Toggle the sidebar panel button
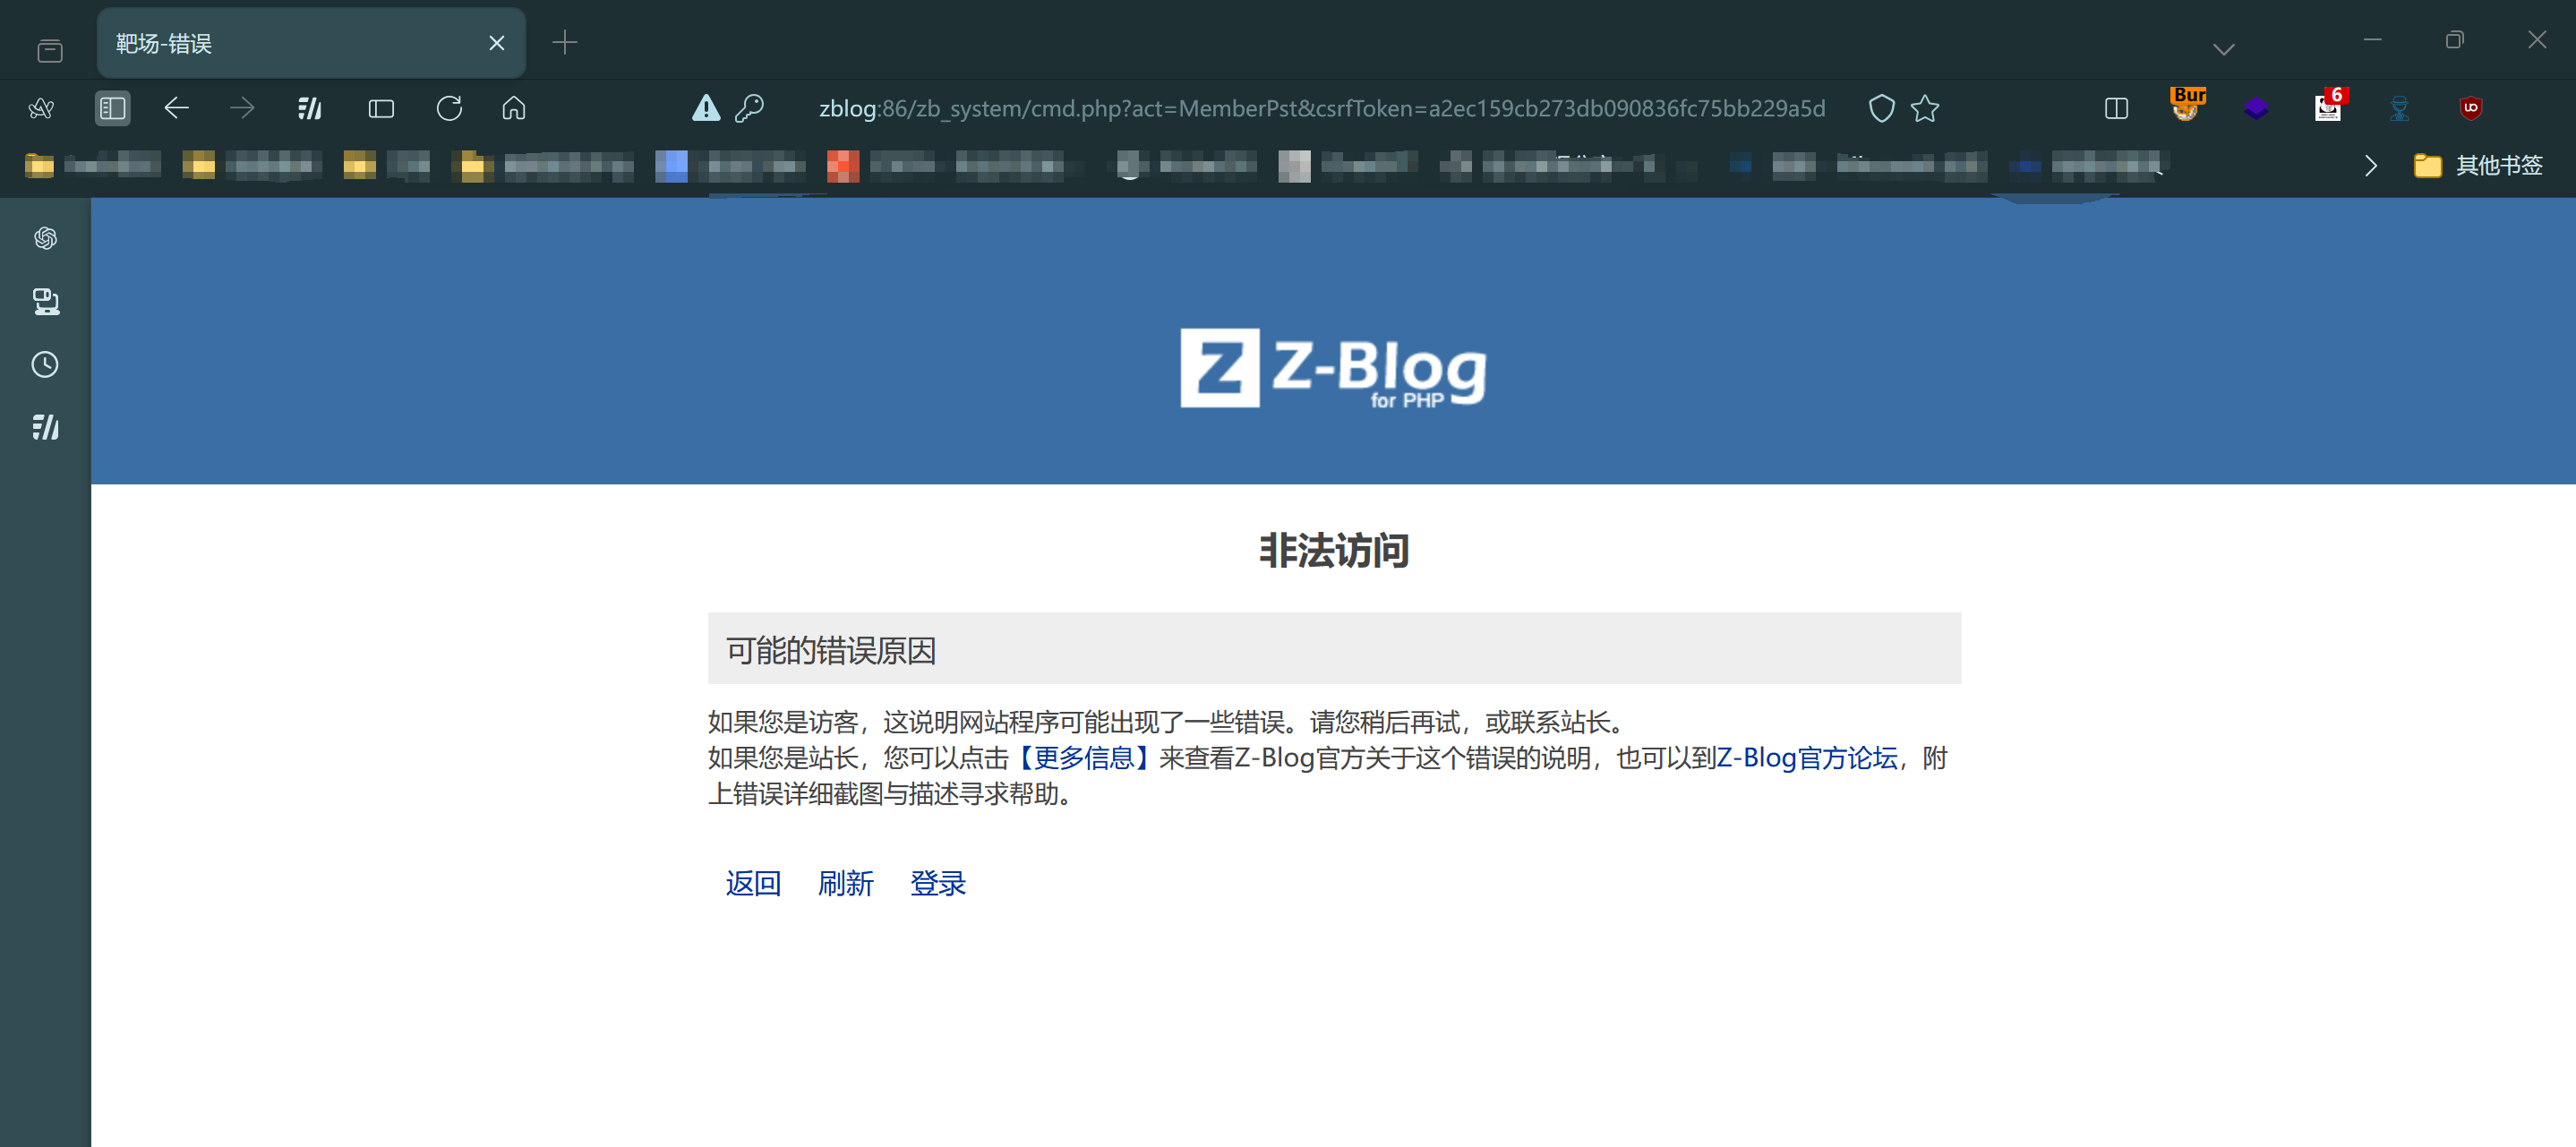The height and width of the screenshot is (1147, 2576). 112,108
